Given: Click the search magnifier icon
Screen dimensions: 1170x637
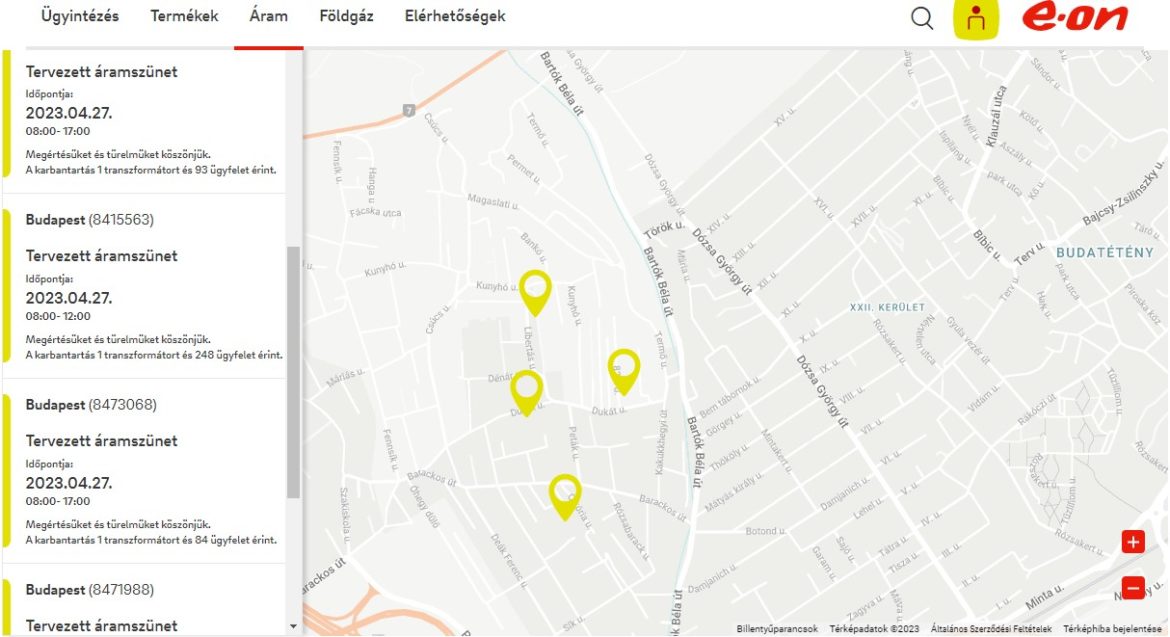Looking at the screenshot, I should click(922, 18).
